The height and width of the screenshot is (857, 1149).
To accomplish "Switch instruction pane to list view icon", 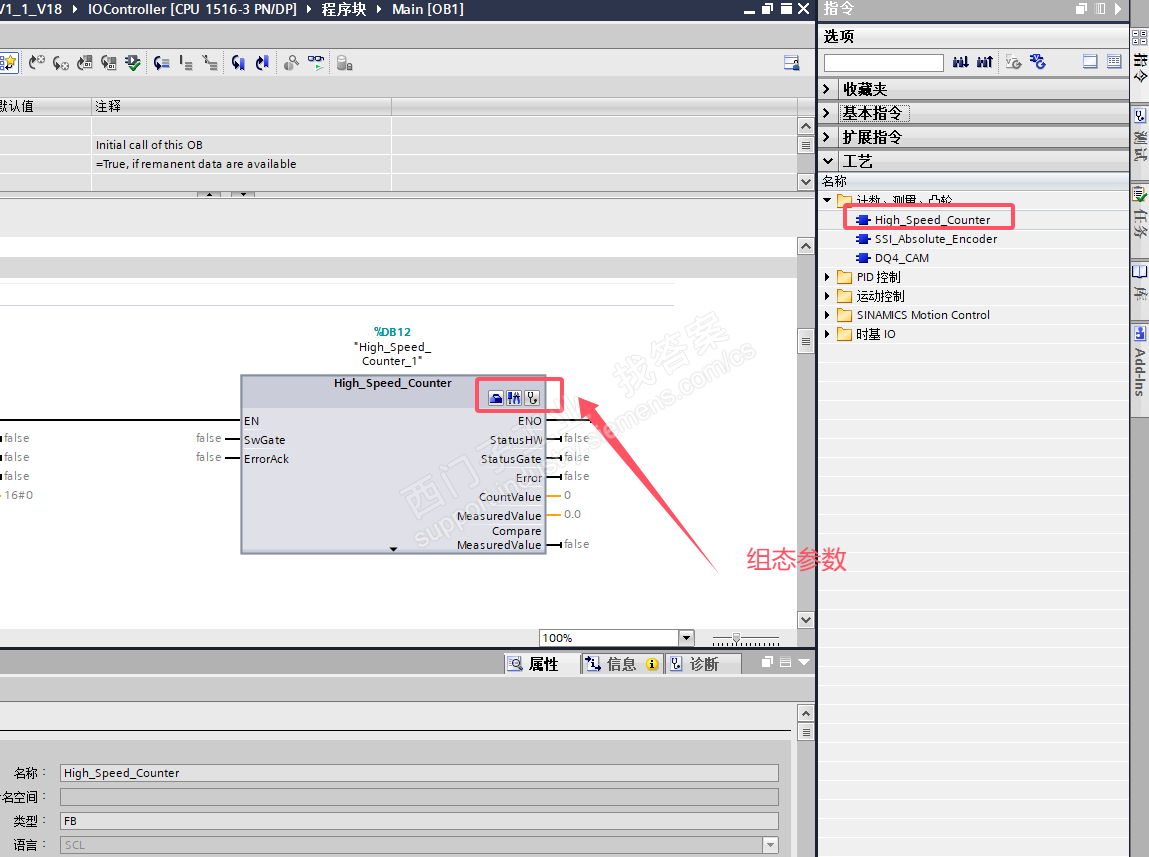I will coord(1114,62).
